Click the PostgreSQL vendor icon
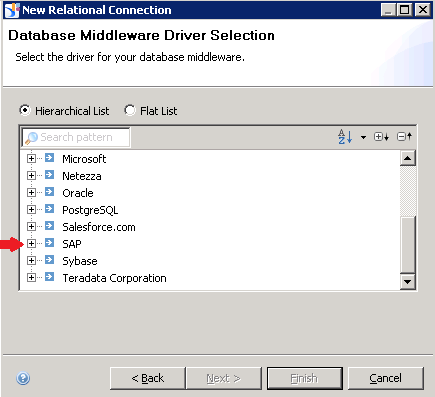Screen dimensions: 435x397 (x=49, y=209)
